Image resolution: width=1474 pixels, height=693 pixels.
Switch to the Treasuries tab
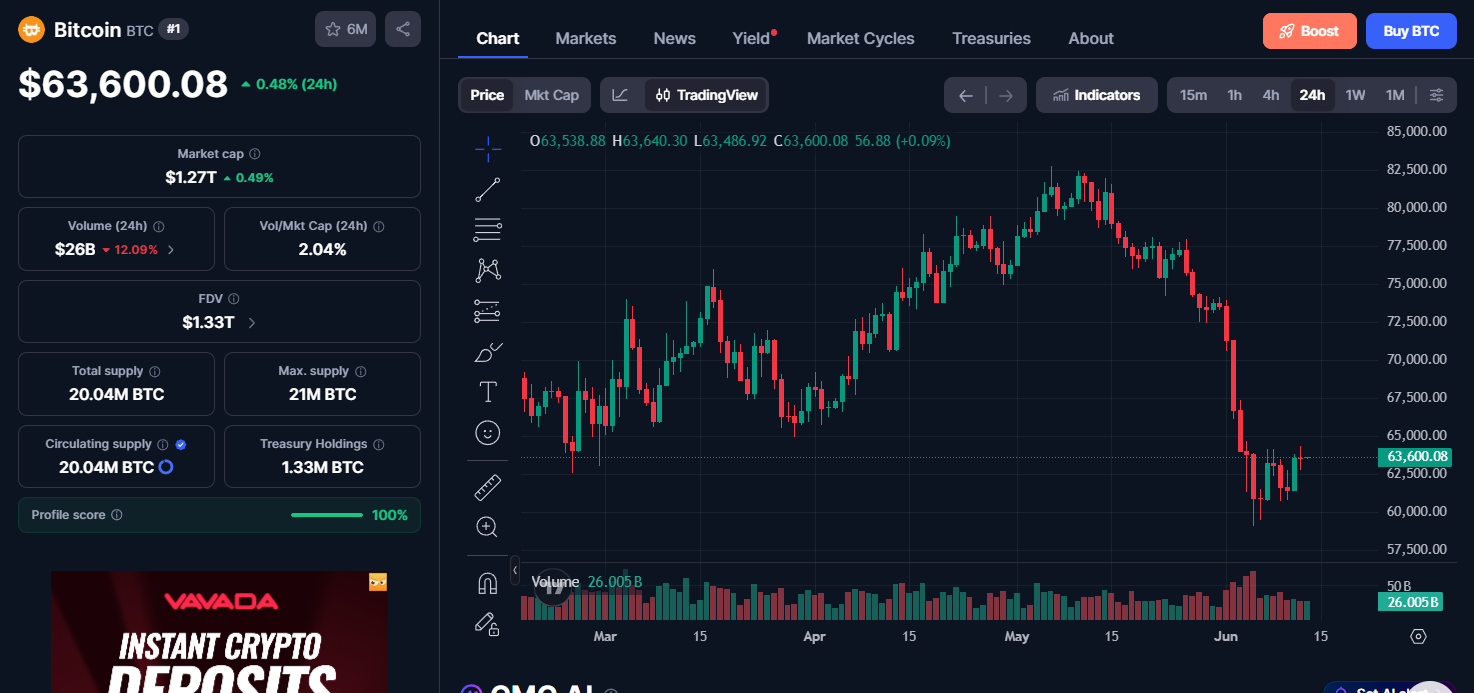point(991,38)
